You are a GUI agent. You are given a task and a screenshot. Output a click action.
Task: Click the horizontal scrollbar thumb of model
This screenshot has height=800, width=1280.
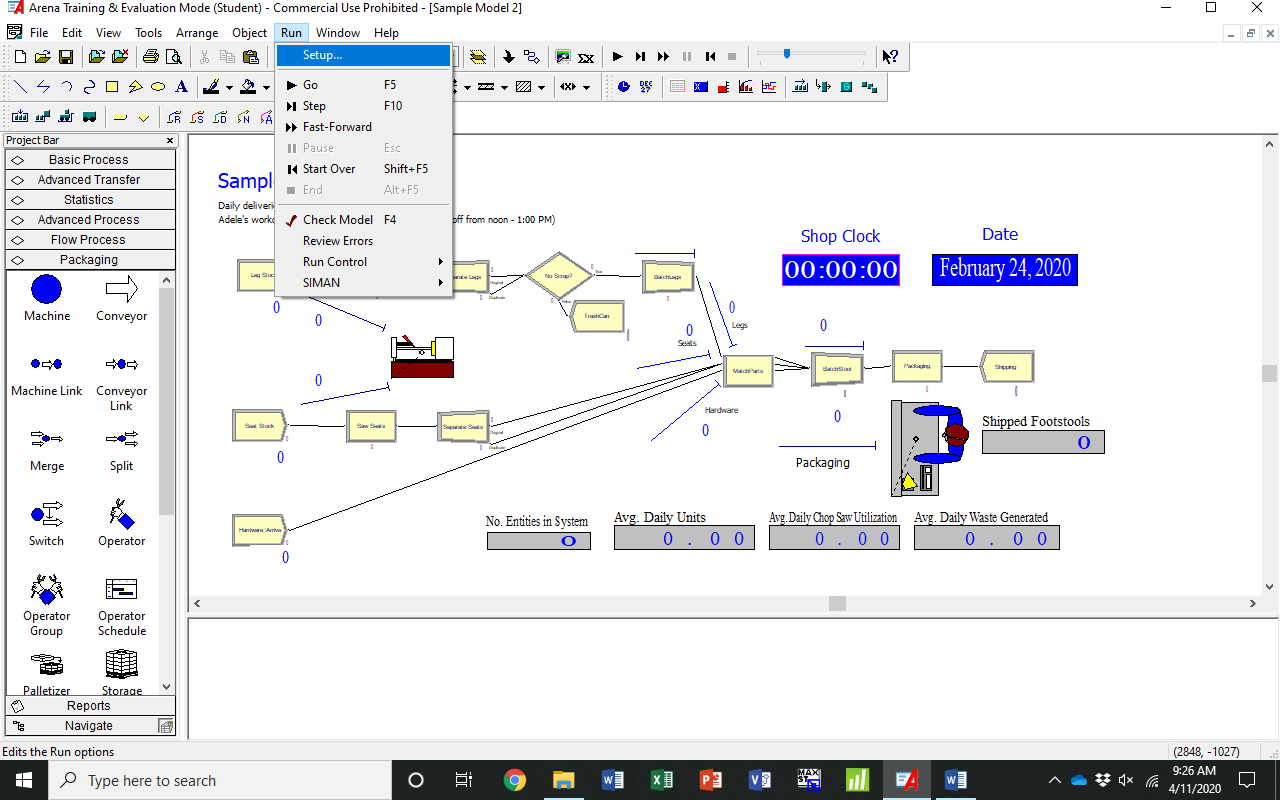(x=837, y=603)
